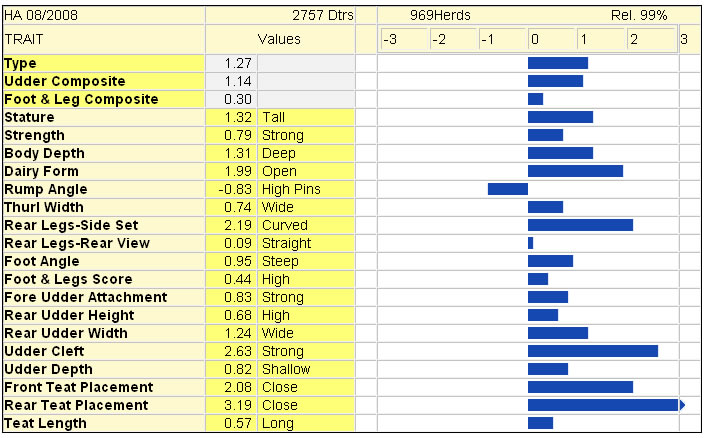This screenshot has height=438, width=705.
Task: Click the Rel. 99% text
Action: [639, 15]
